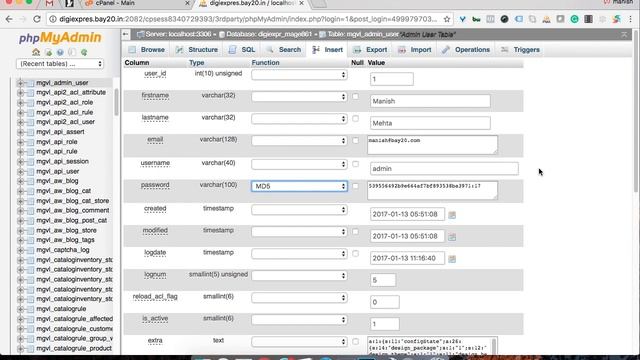Tick the Null checkbox for password
This screenshot has width=640, height=360.
tap(356, 186)
